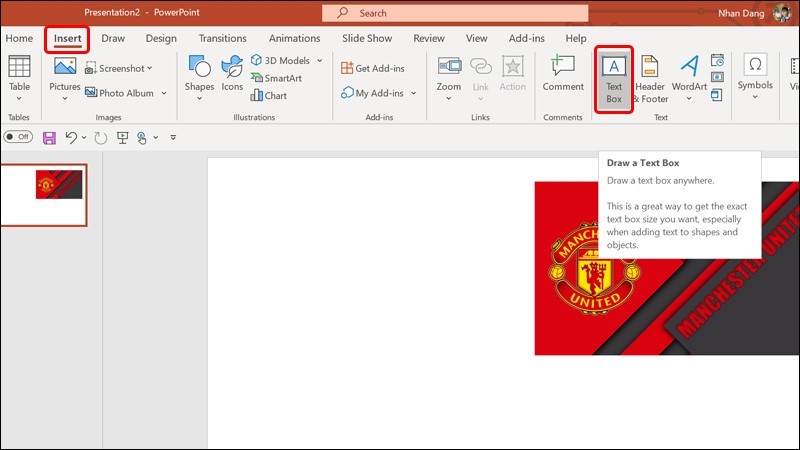Insert WordArt
The width and height of the screenshot is (800, 450).
coord(689,73)
